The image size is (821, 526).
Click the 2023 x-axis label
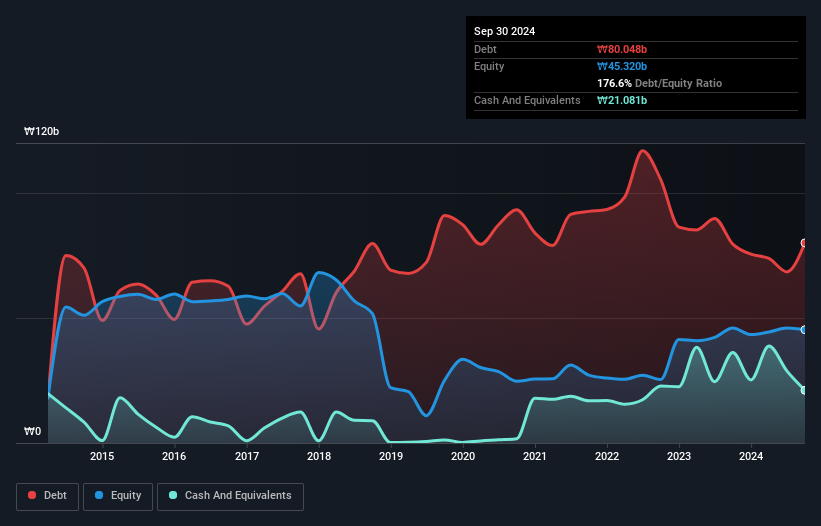(x=679, y=456)
